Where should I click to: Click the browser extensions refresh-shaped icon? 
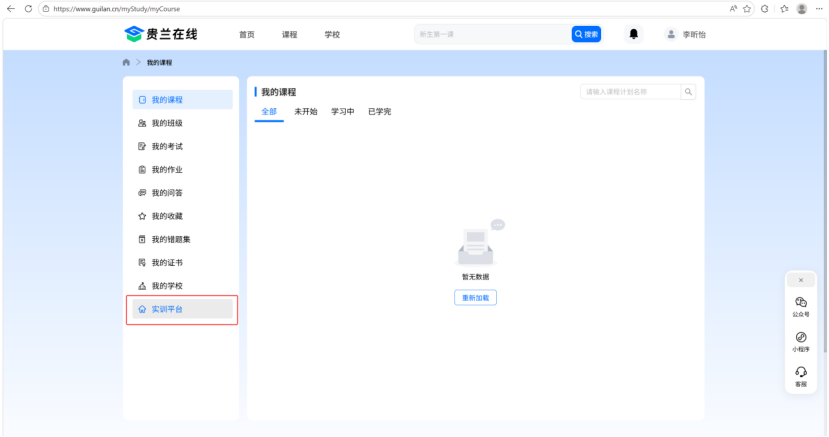(x=765, y=8)
